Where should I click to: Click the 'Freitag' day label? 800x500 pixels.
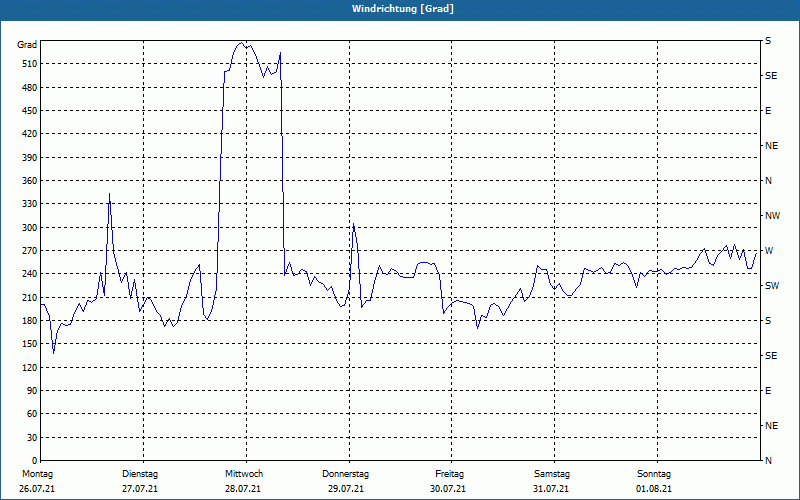tap(449, 474)
